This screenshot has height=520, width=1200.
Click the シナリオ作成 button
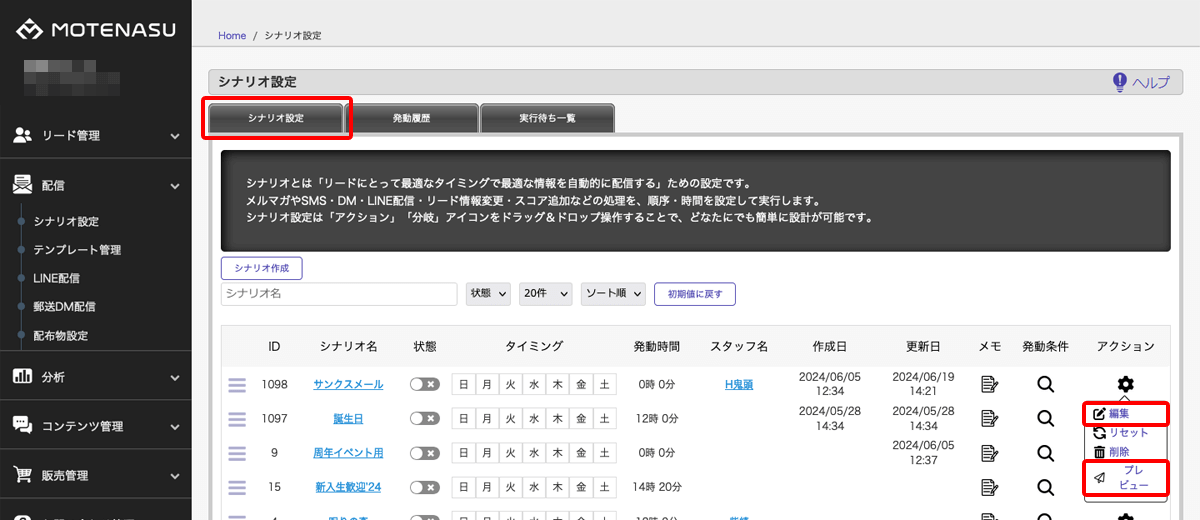click(x=261, y=268)
